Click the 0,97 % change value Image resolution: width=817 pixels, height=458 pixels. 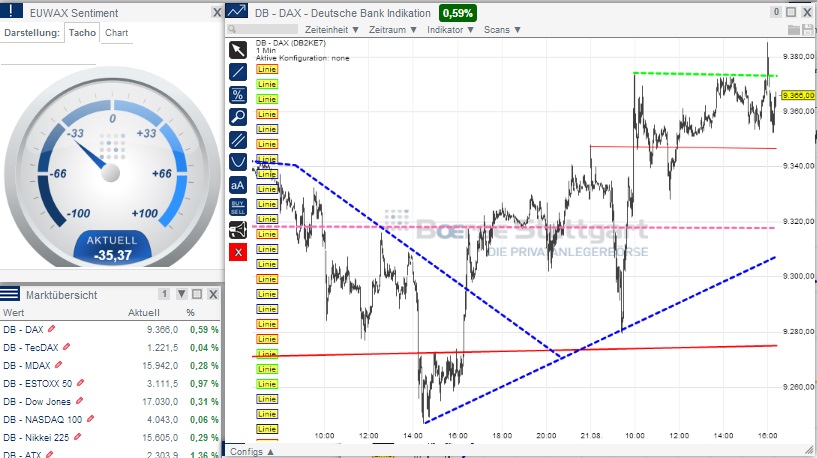coord(204,383)
